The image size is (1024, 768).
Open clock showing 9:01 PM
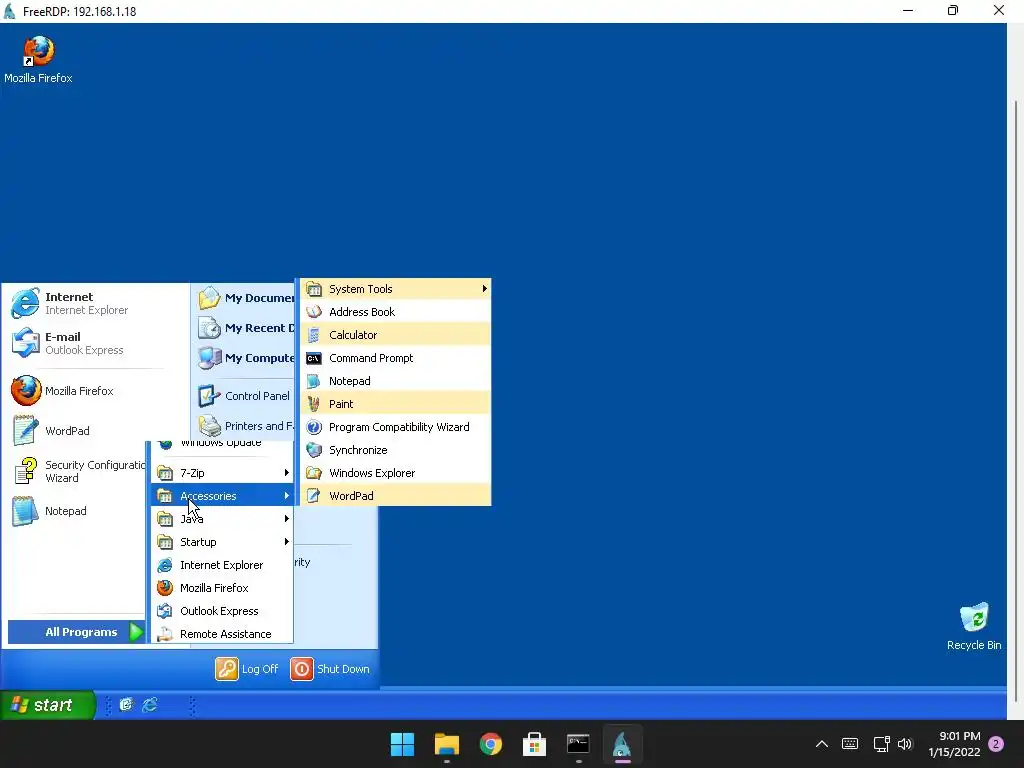tap(954, 744)
